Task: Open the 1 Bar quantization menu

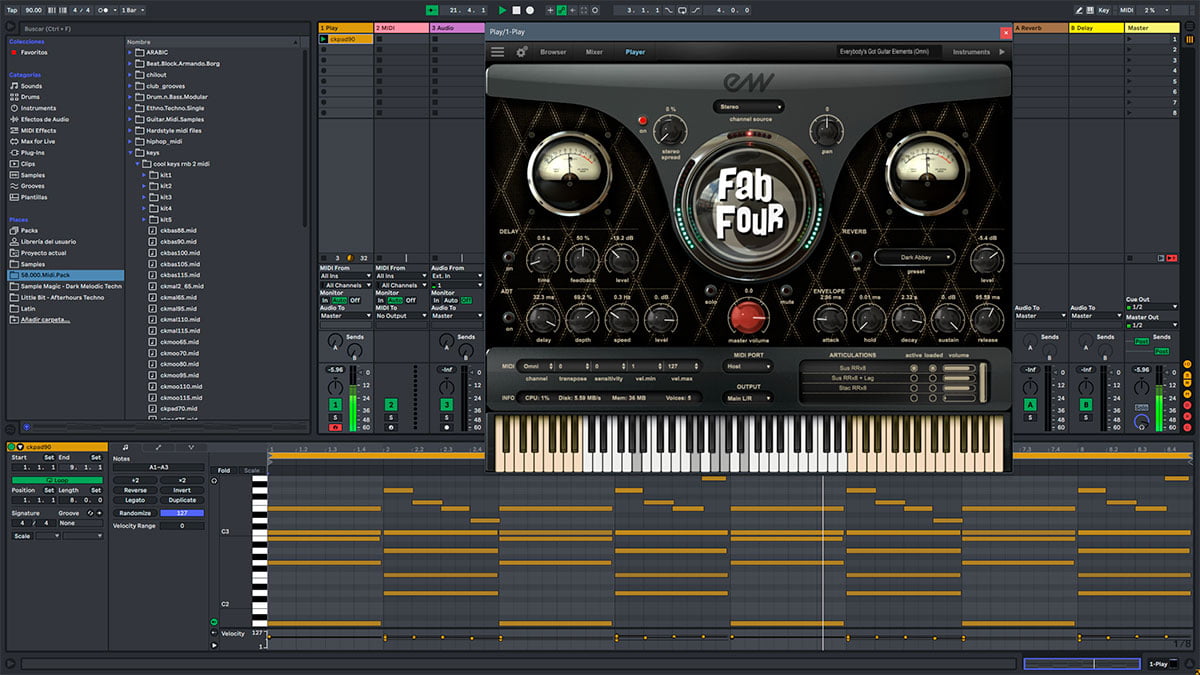Action: [x=131, y=9]
